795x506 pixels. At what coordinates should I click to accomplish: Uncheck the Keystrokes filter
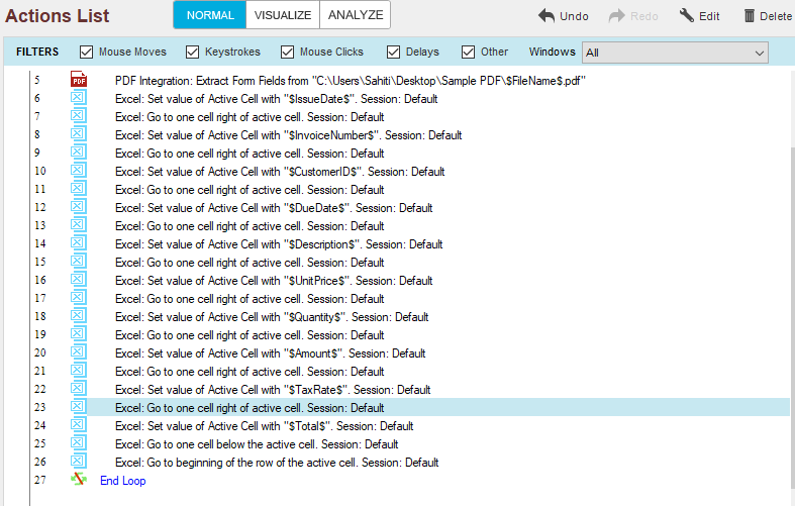coord(193,52)
